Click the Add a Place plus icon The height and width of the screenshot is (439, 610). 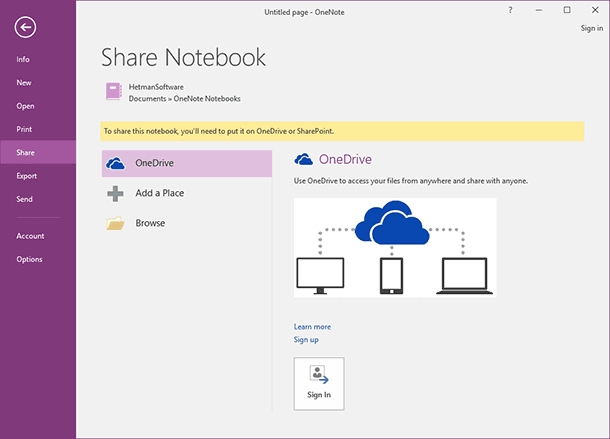(x=116, y=193)
